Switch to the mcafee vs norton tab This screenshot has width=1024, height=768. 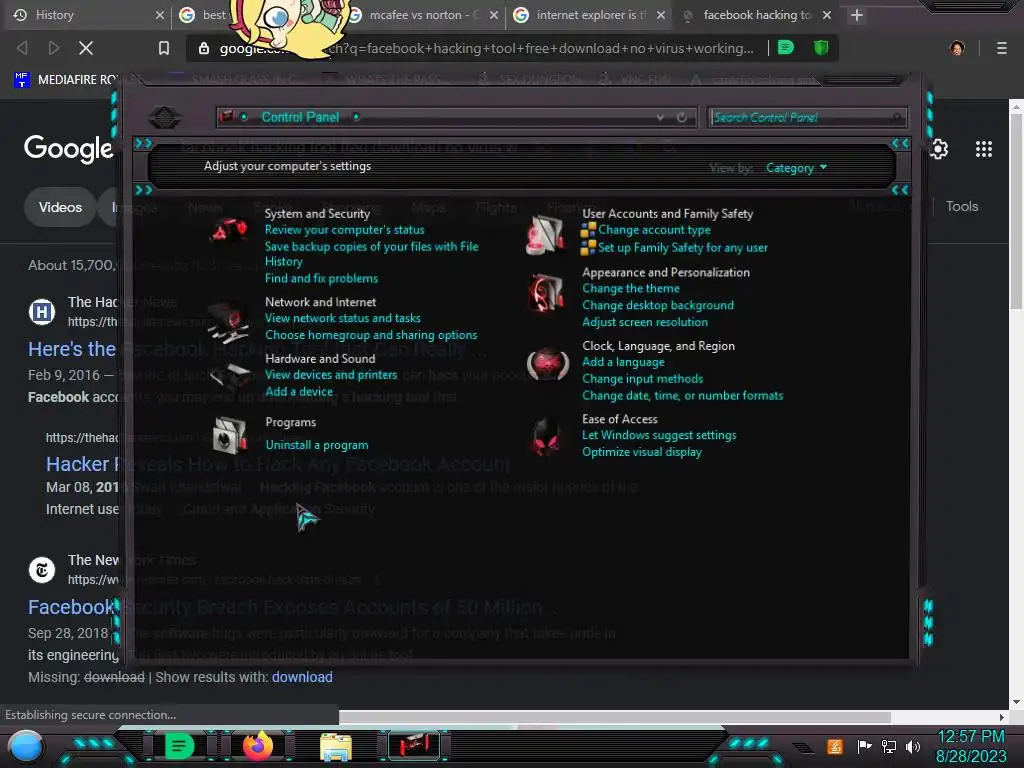point(422,15)
